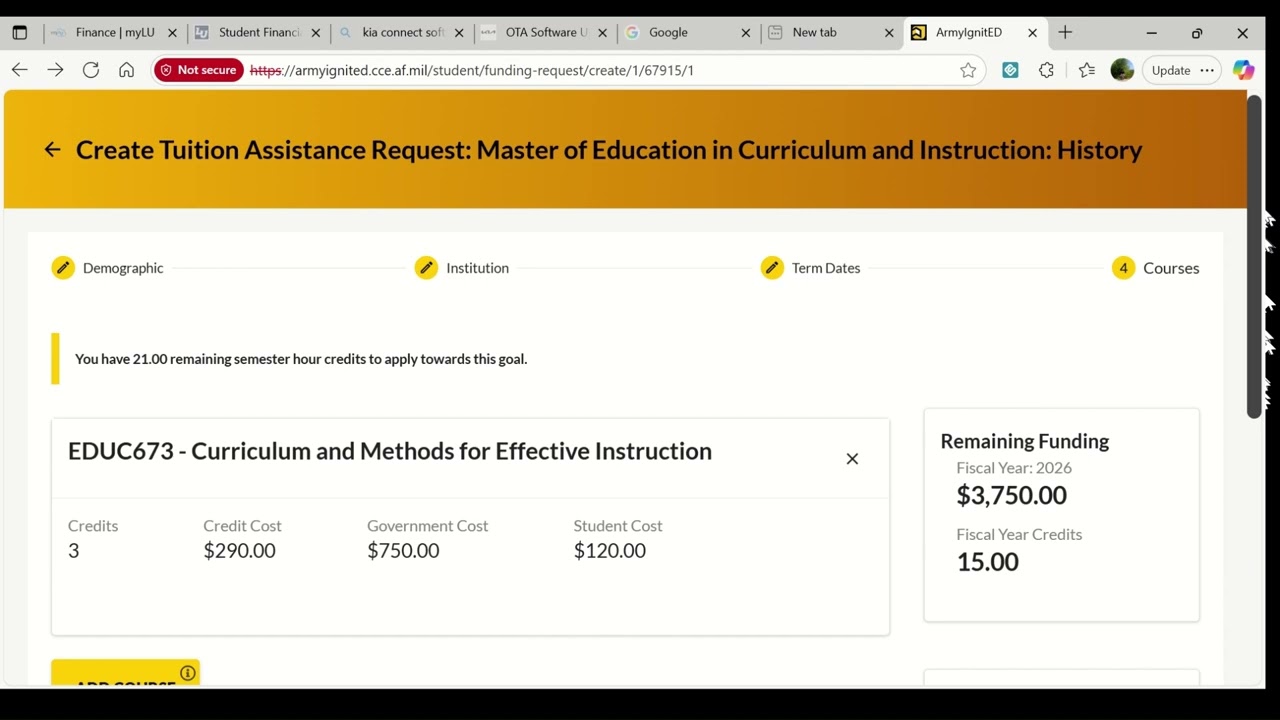The width and height of the screenshot is (1280, 720).
Task: Close the kia connect tab
Action: pyautogui.click(x=459, y=32)
